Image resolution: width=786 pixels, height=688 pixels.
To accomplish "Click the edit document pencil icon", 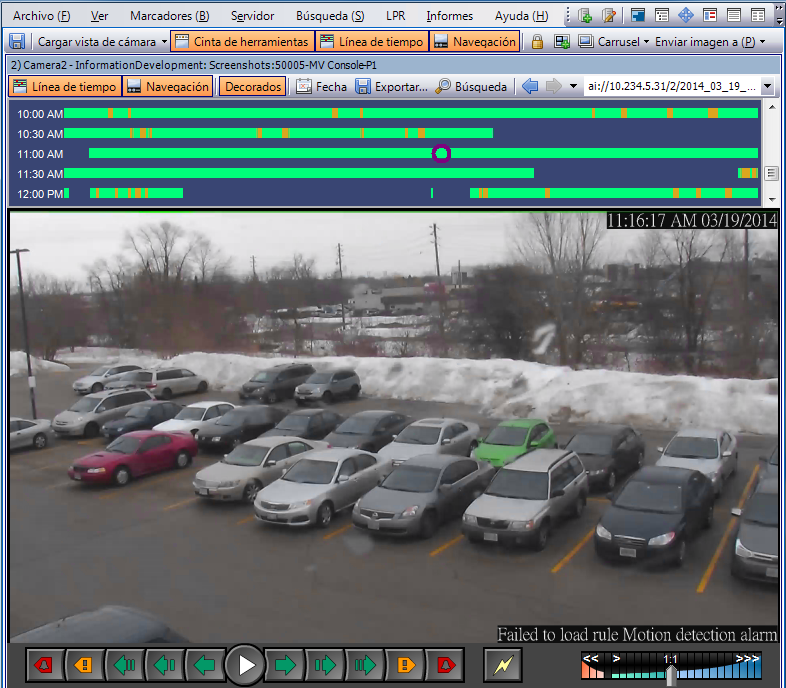I will pos(609,16).
